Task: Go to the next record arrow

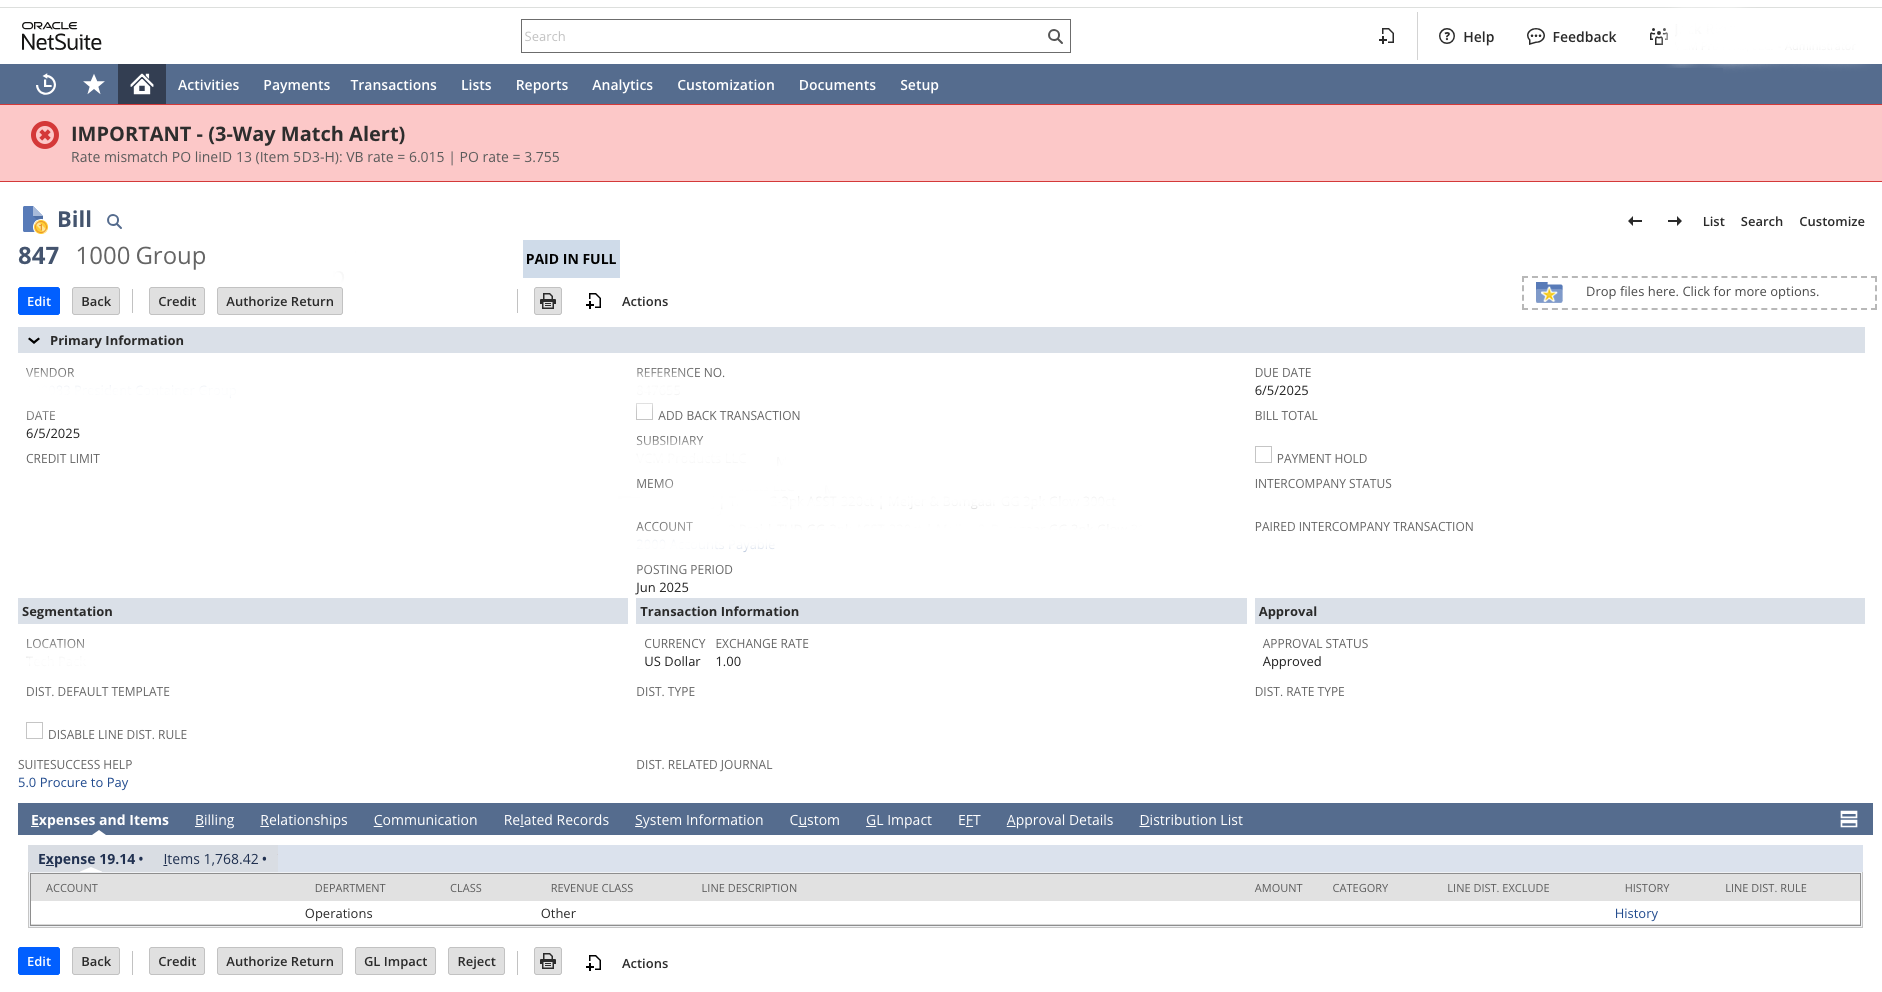Action: (1675, 221)
